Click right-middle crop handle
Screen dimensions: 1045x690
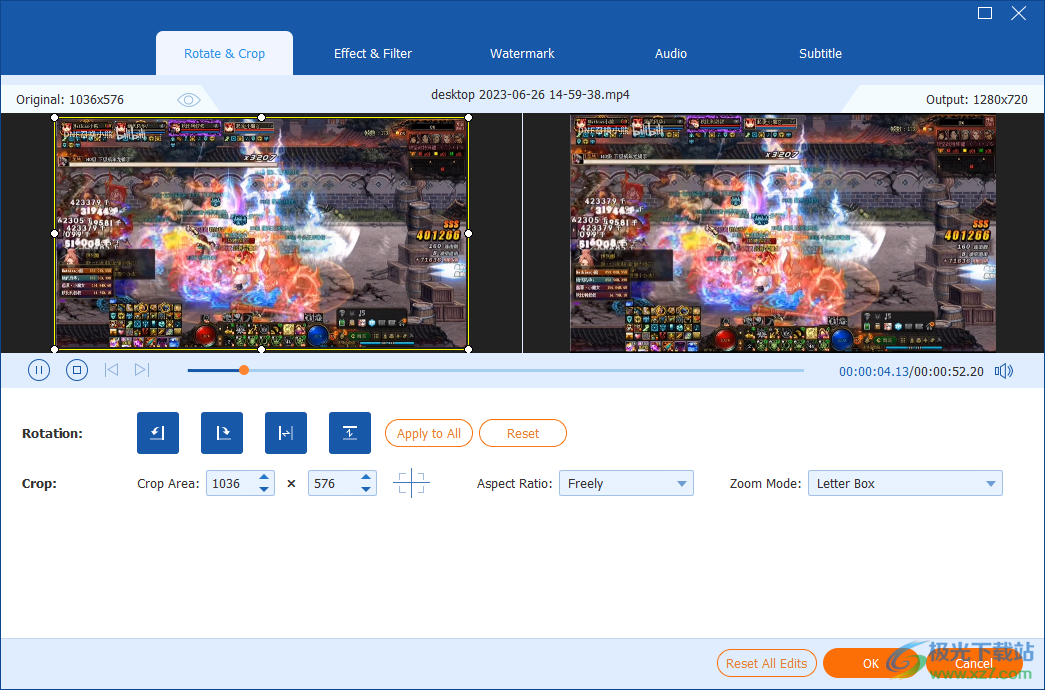[469, 233]
